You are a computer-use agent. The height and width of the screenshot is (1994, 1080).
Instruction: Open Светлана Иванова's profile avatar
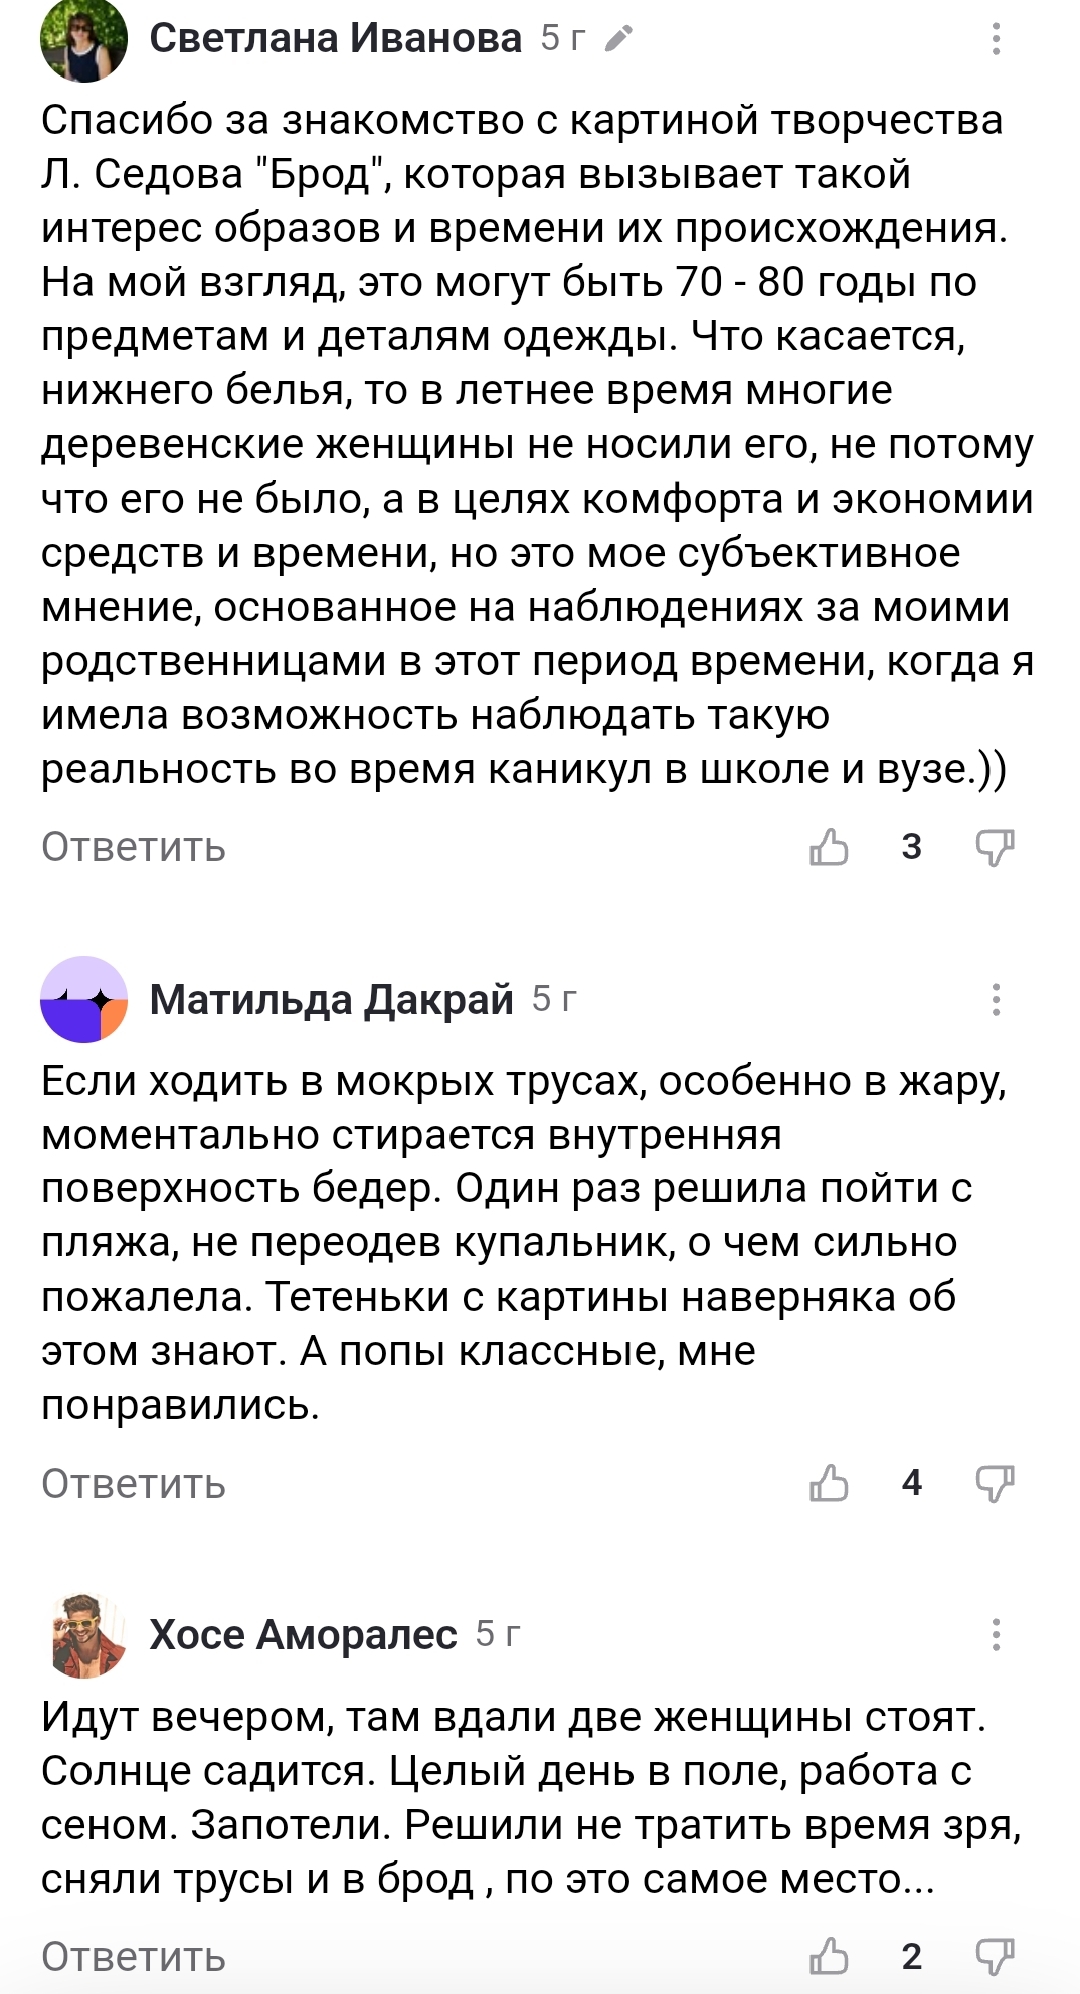84,39
